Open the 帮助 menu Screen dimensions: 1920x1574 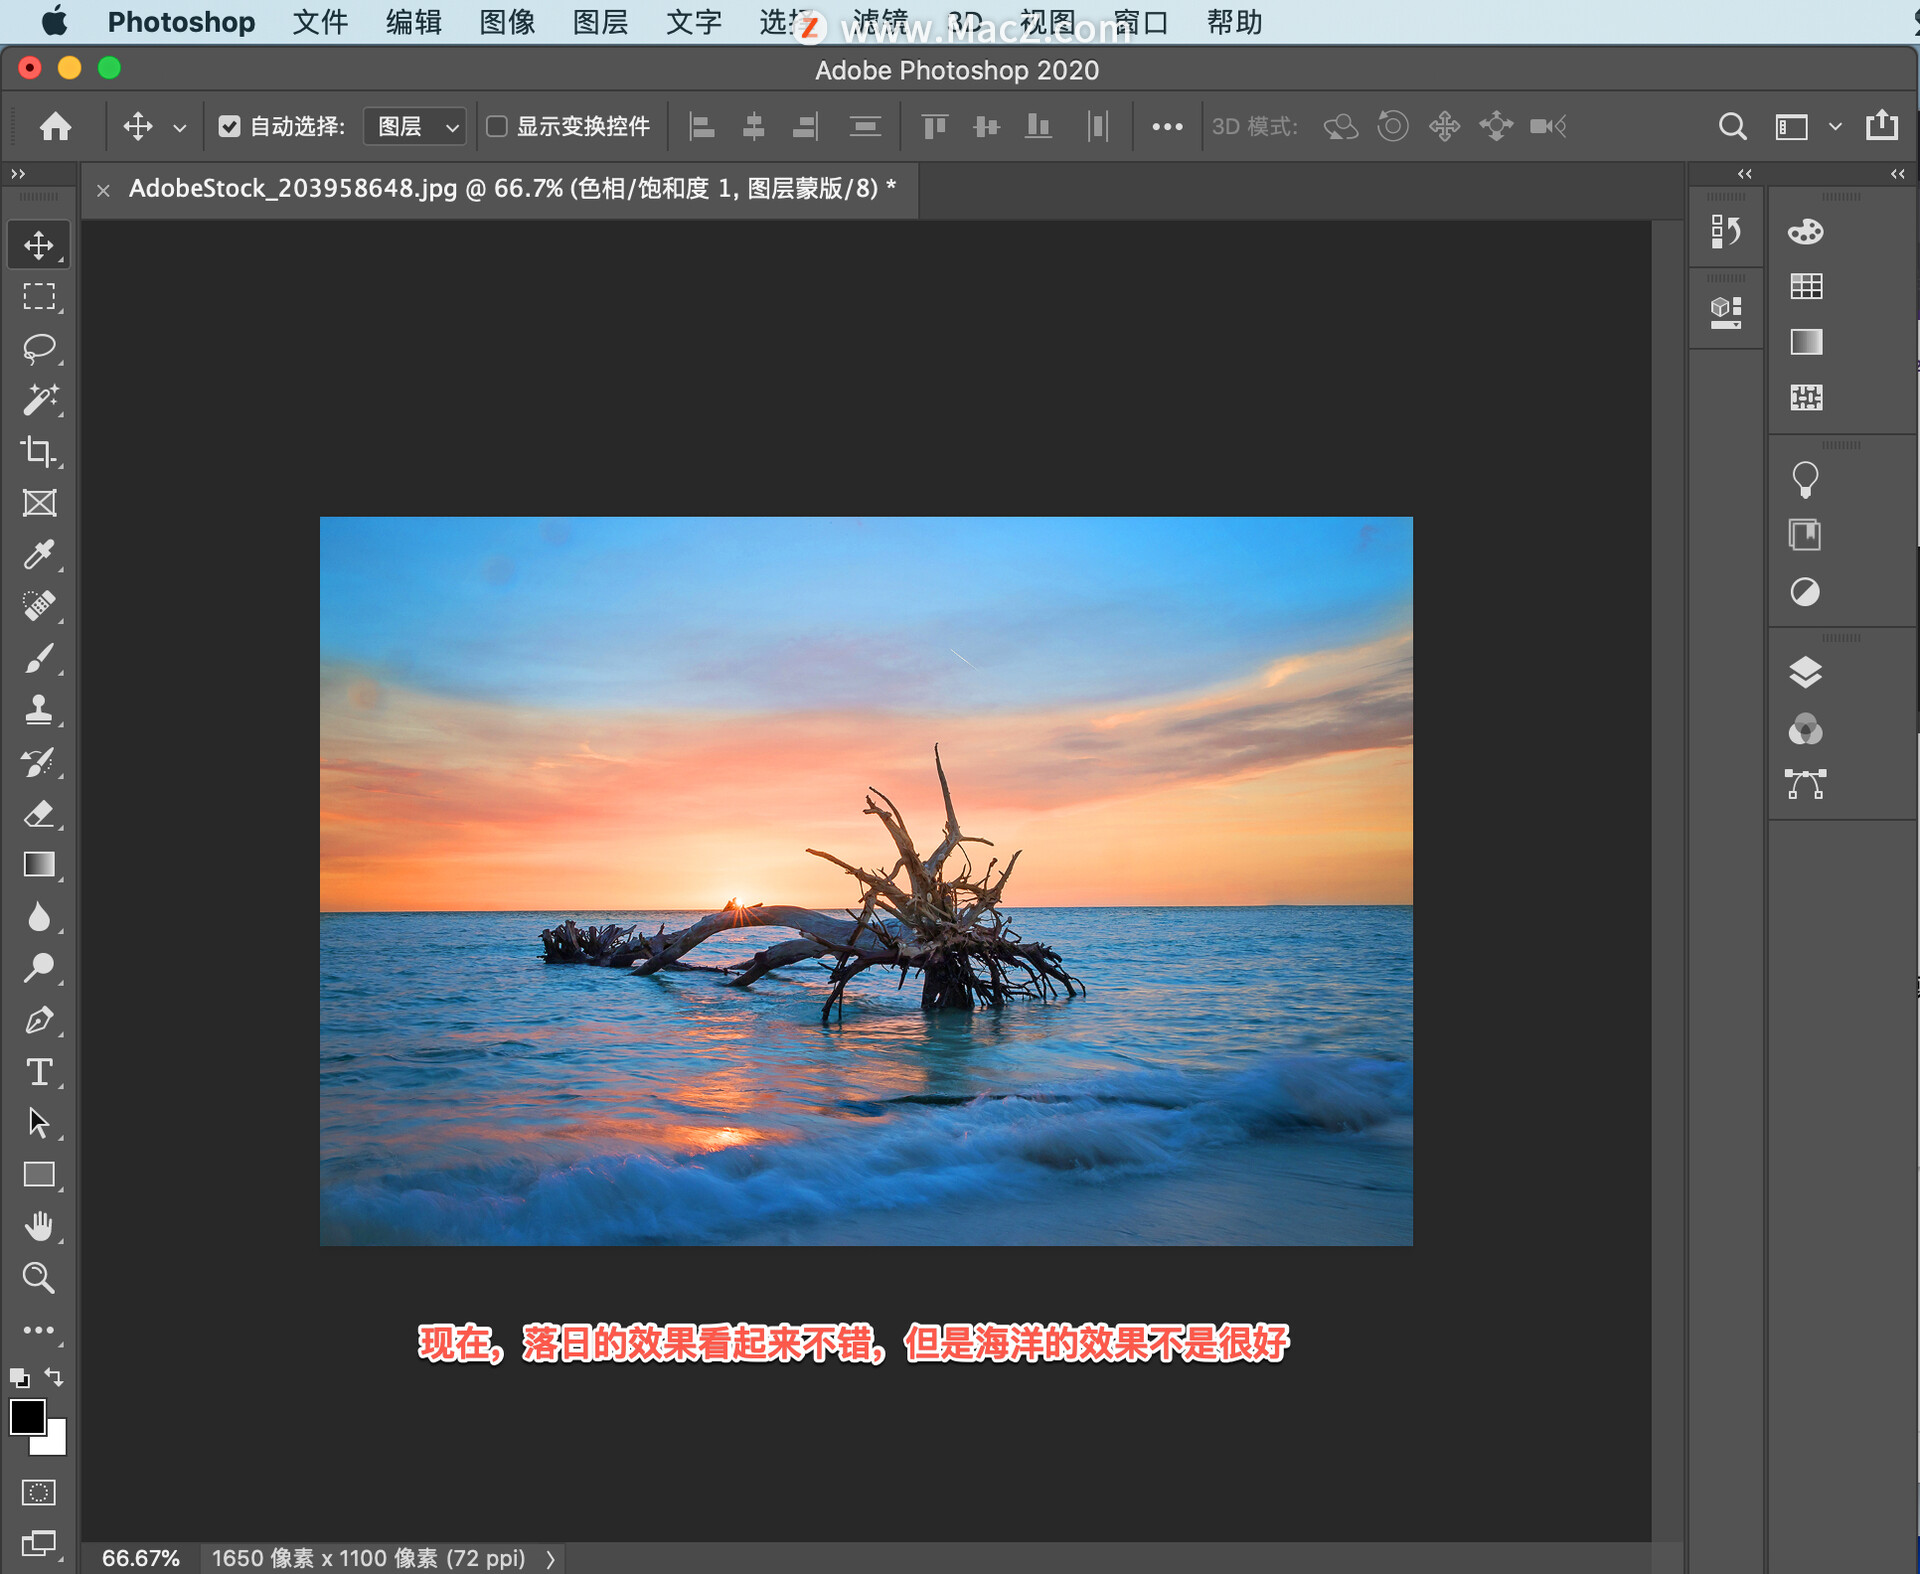coord(1234,21)
